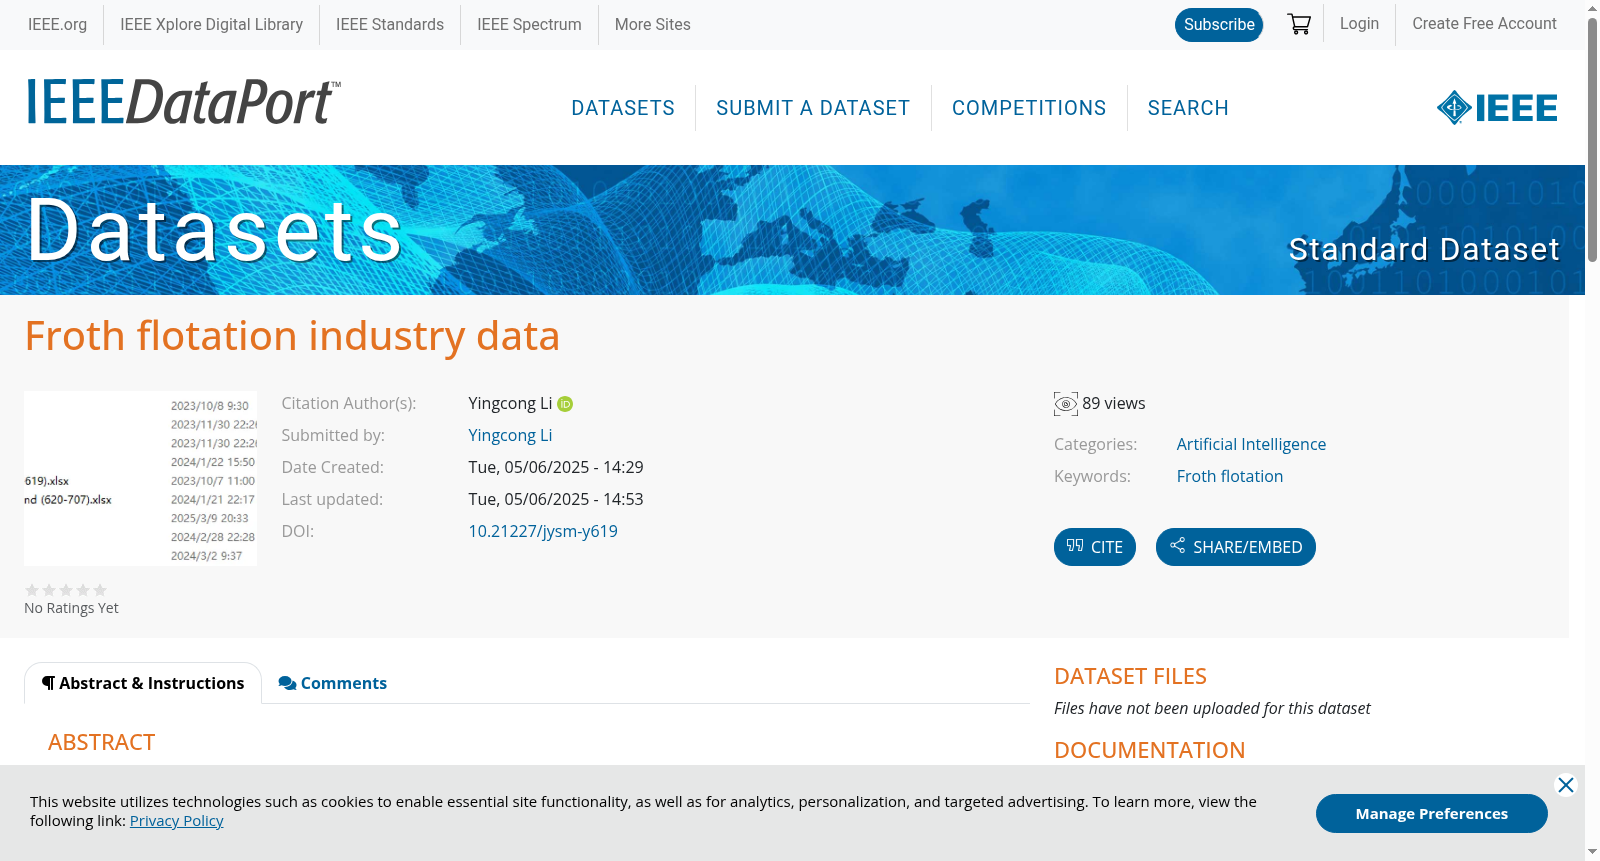Click the 'DATASET FILES' heading

coord(1130,677)
